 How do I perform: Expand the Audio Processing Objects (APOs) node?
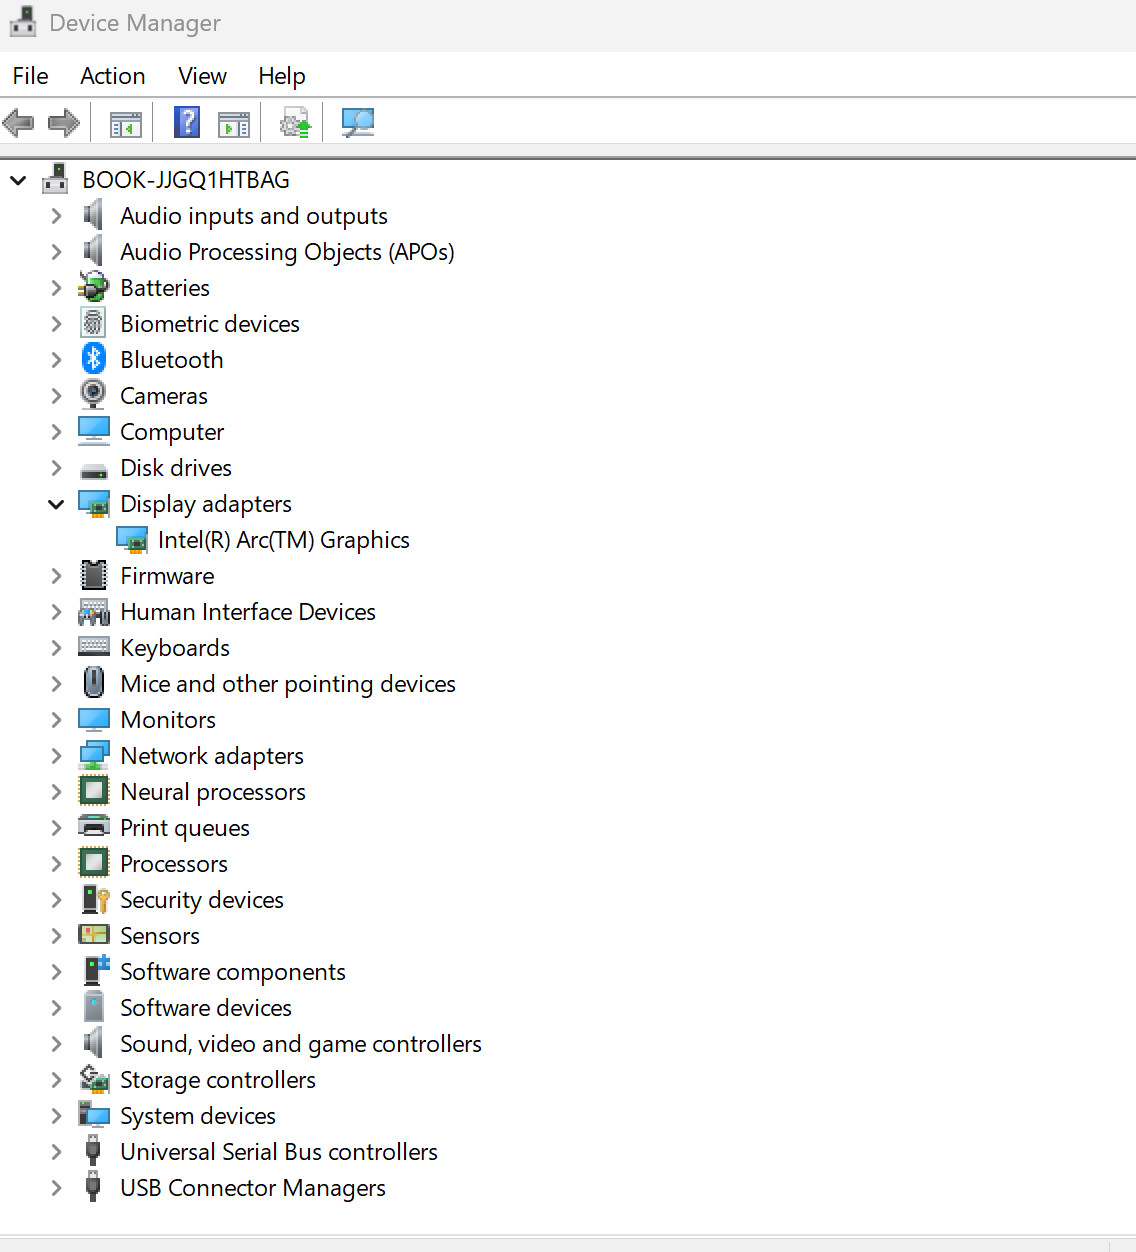click(56, 252)
